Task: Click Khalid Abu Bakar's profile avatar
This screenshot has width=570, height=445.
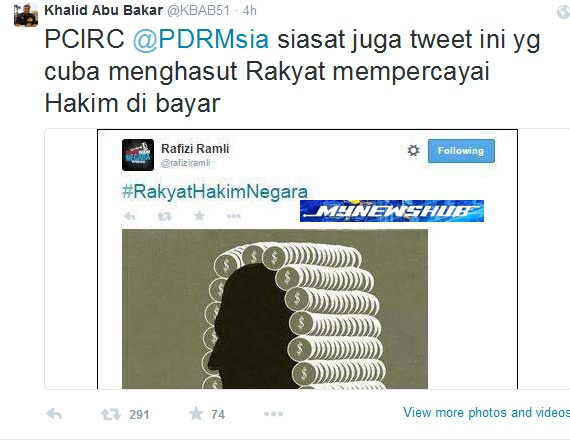Action: click(26, 15)
